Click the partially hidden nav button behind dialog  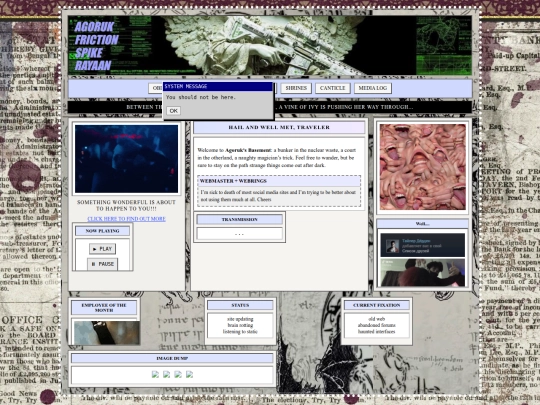[155, 88]
